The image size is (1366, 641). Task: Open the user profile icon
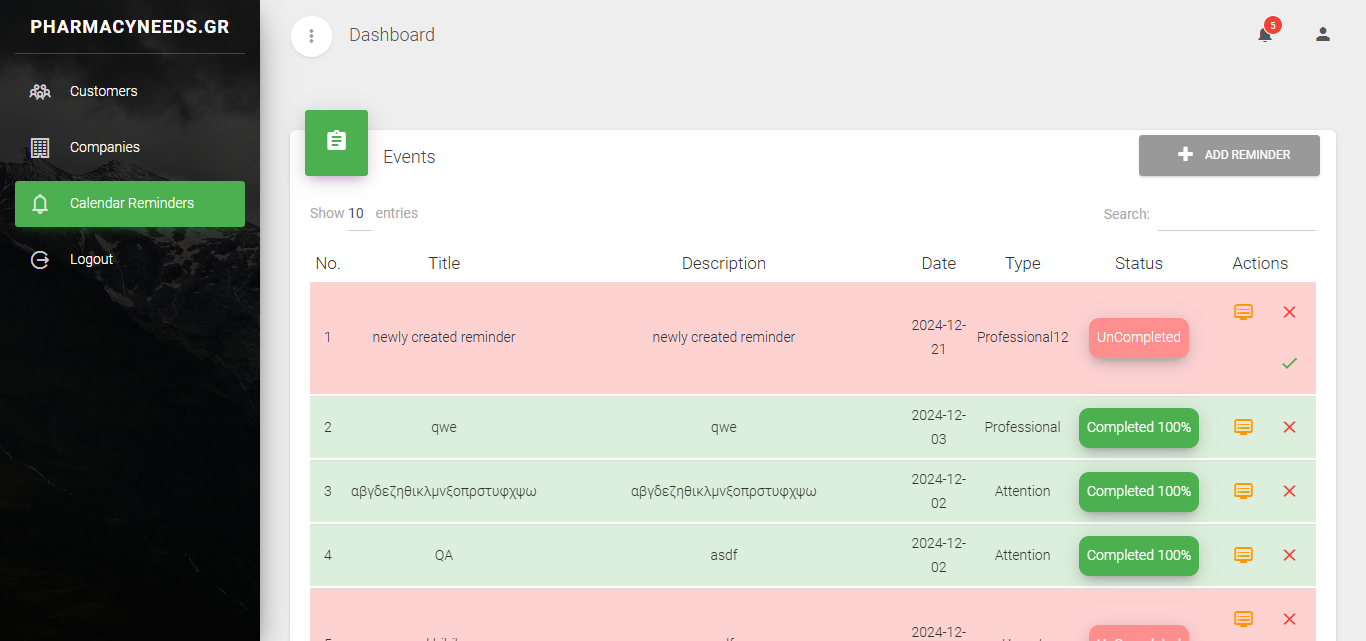click(x=1322, y=35)
